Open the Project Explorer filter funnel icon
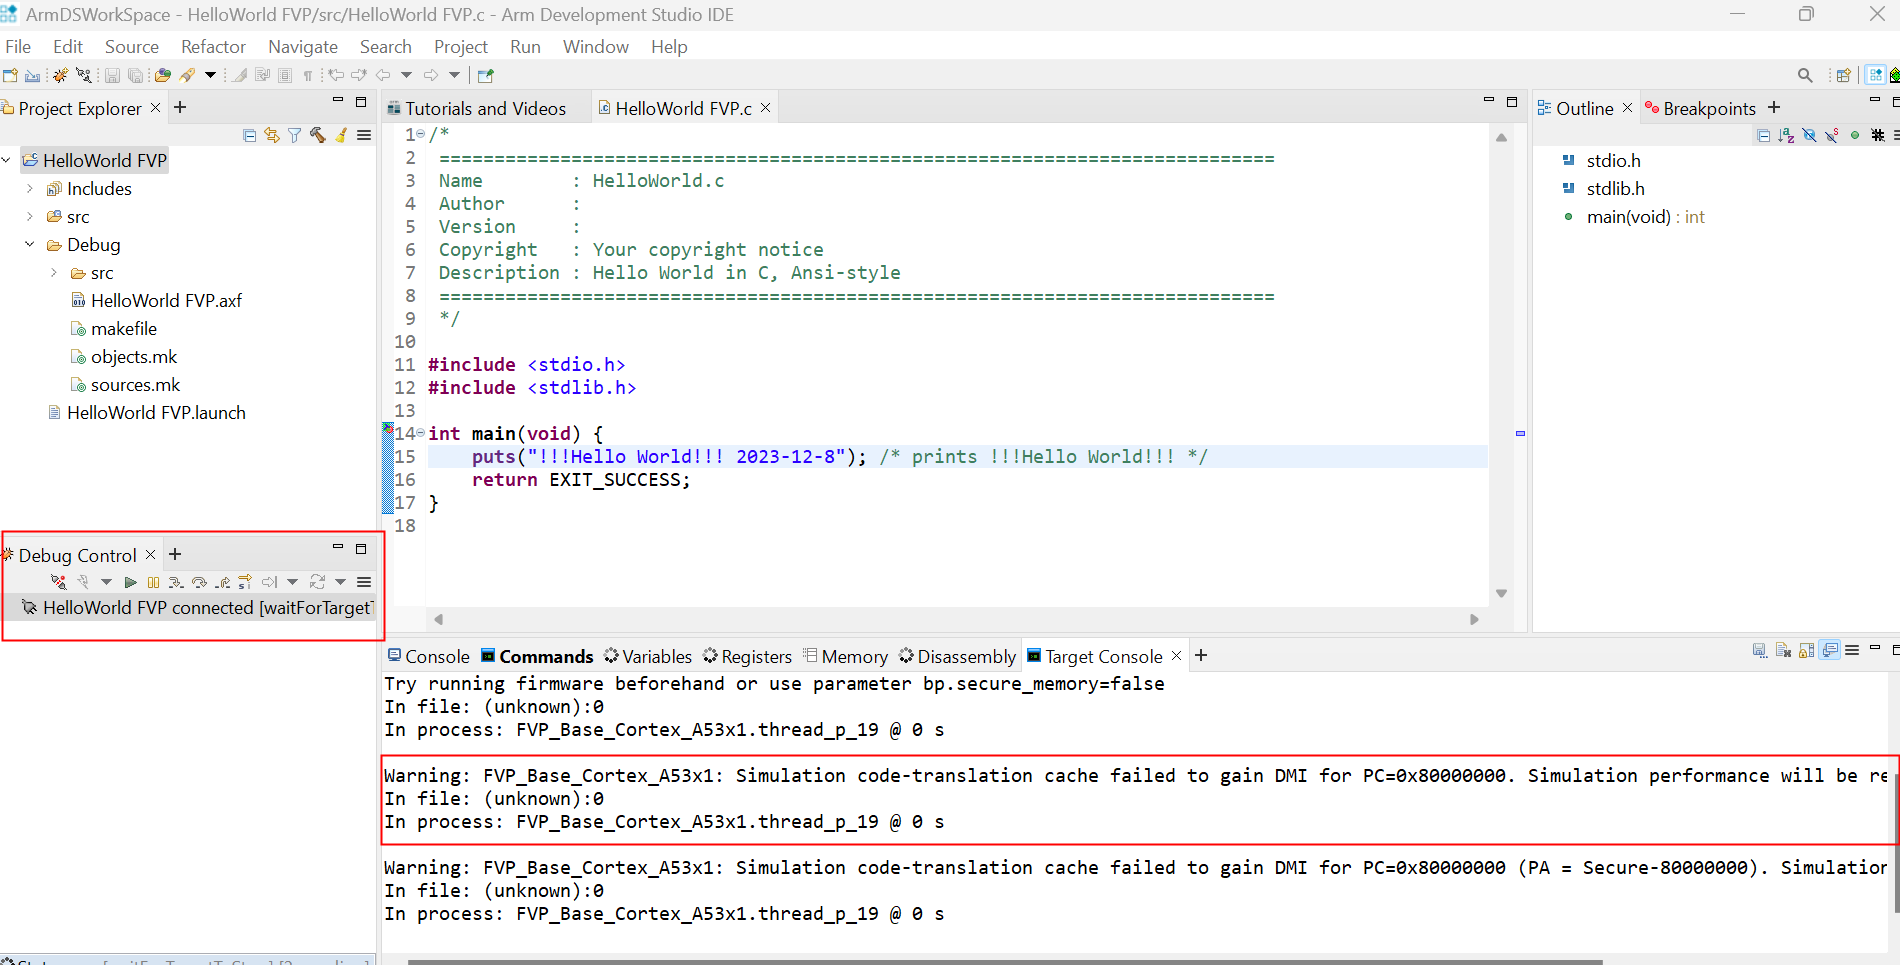The height and width of the screenshot is (965, 1900). point(294,135)
